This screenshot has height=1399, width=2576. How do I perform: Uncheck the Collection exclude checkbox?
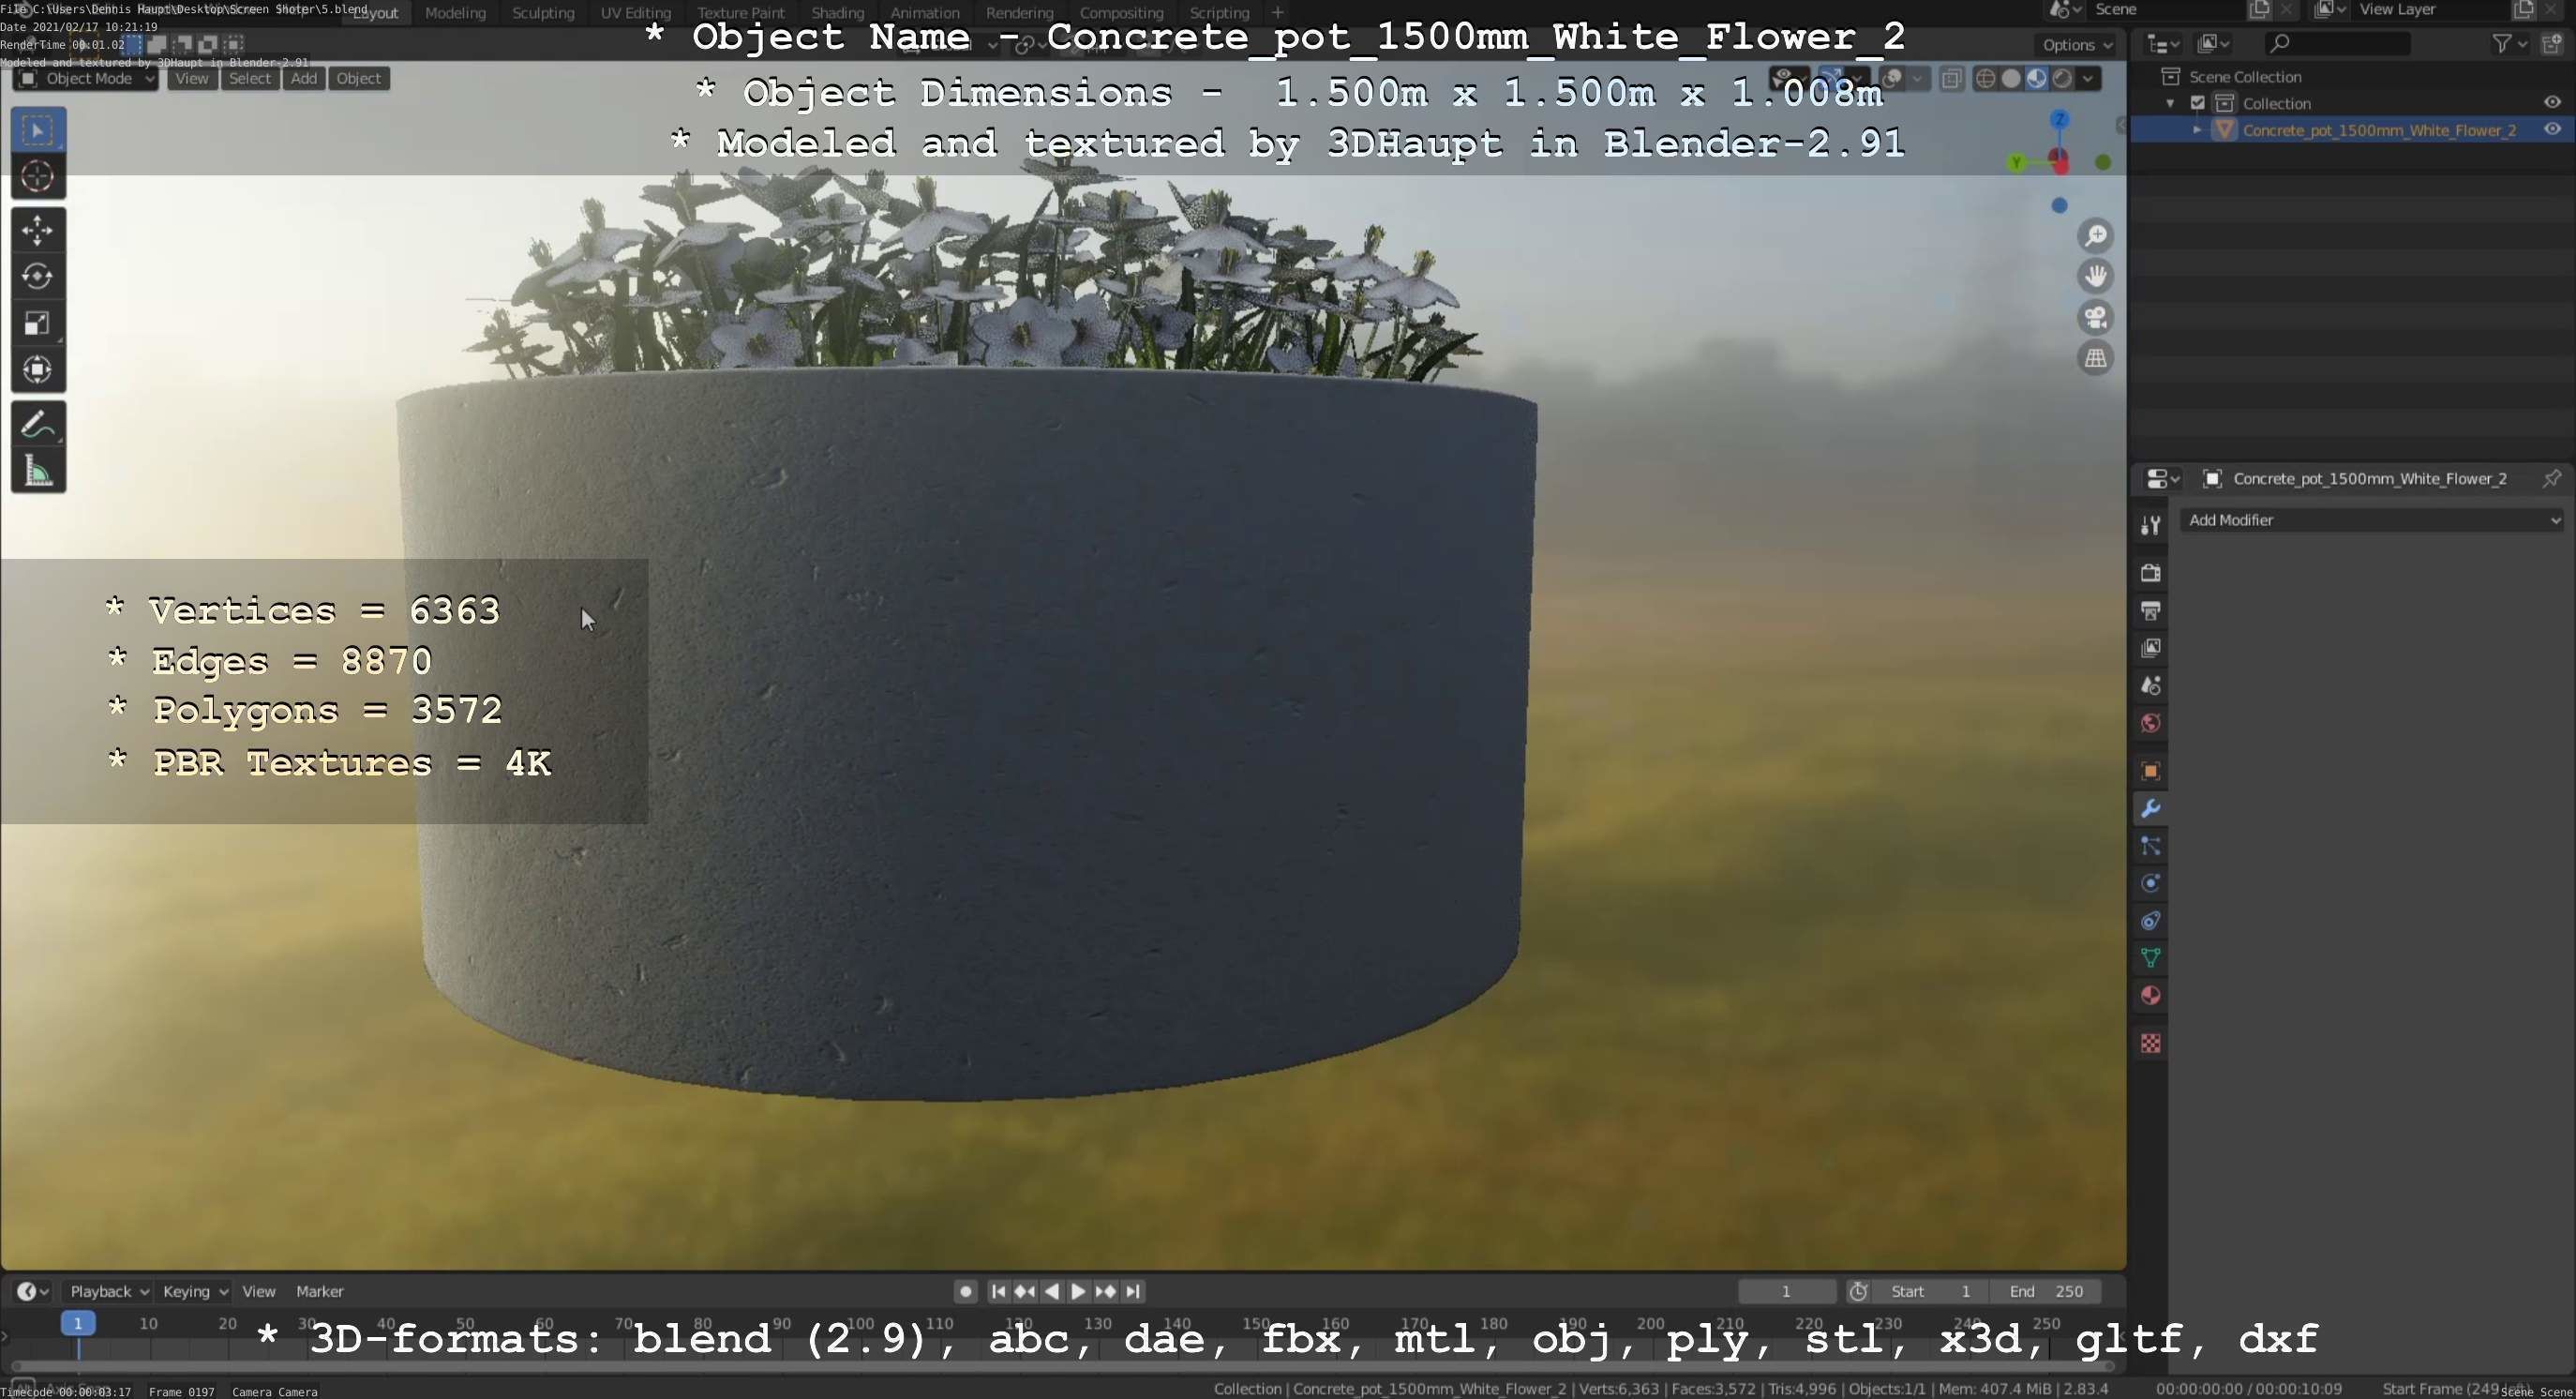pos(2198,103)
